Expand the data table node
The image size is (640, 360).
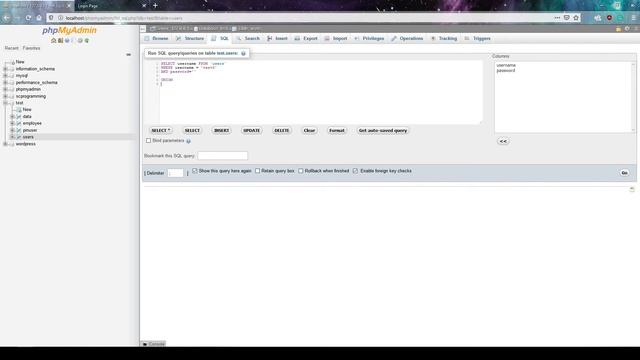(12, 117)
